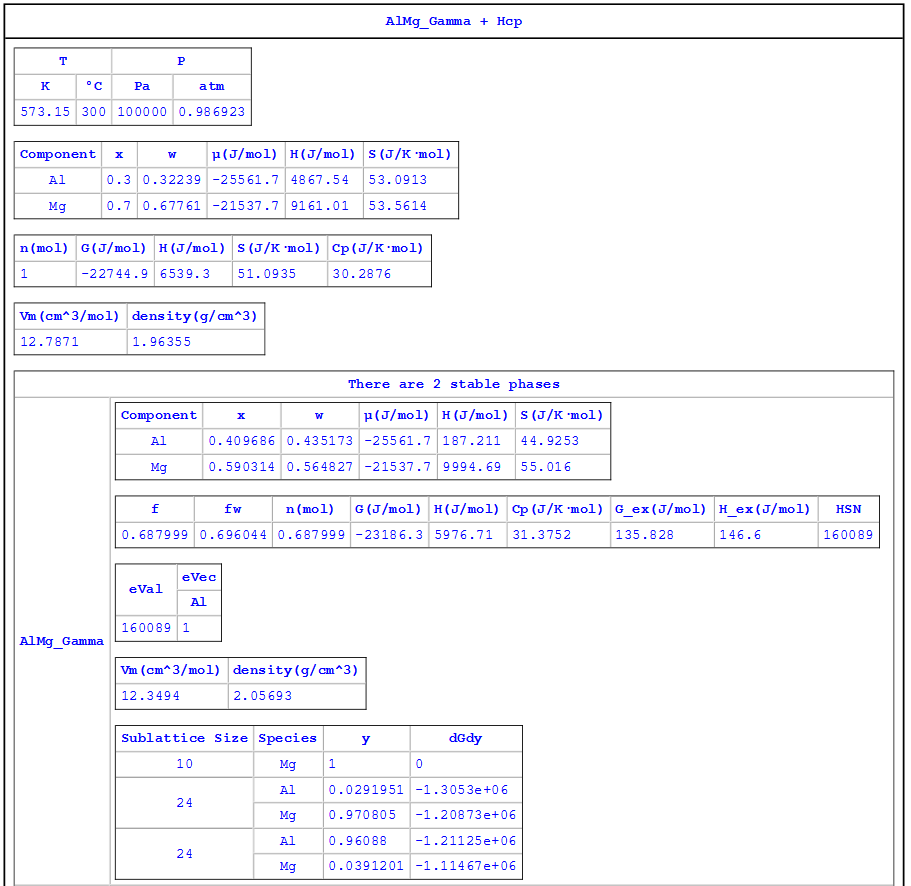The image size is (911, 886).
Task: Select the atm value 0.986923
Action: point(211,112)
